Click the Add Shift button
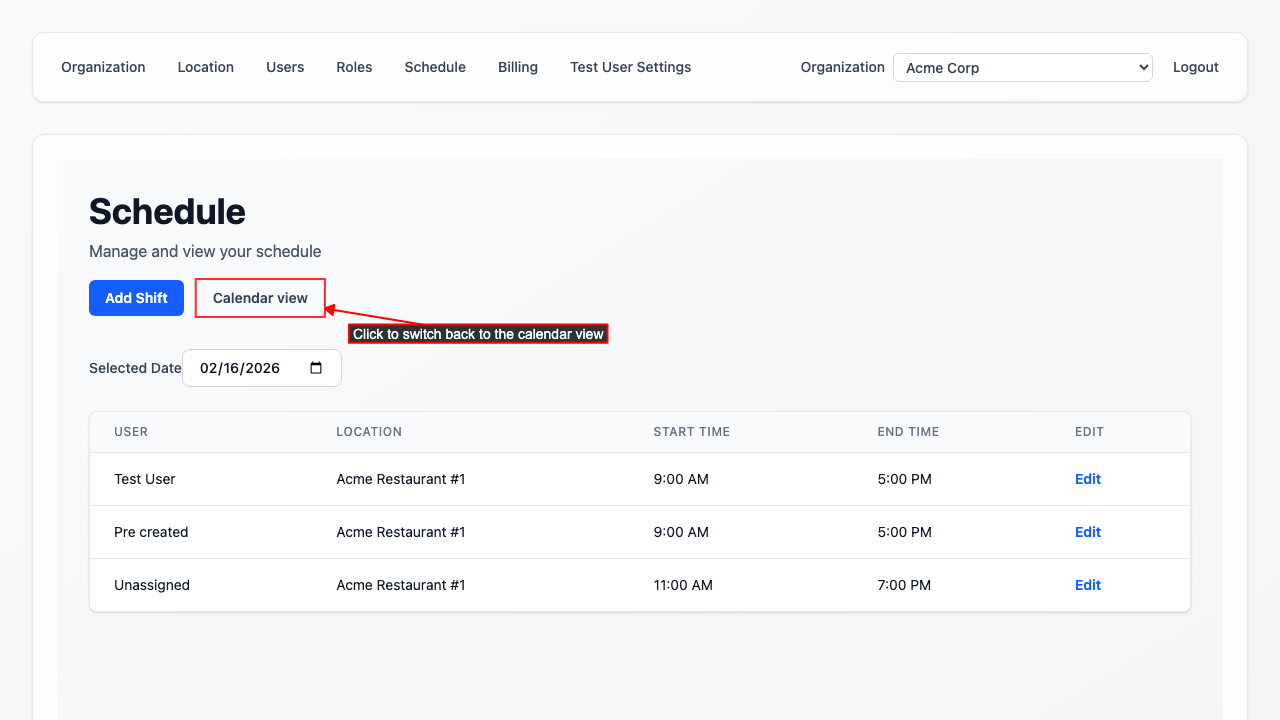The image size is (1280, 720). [136, 297]
